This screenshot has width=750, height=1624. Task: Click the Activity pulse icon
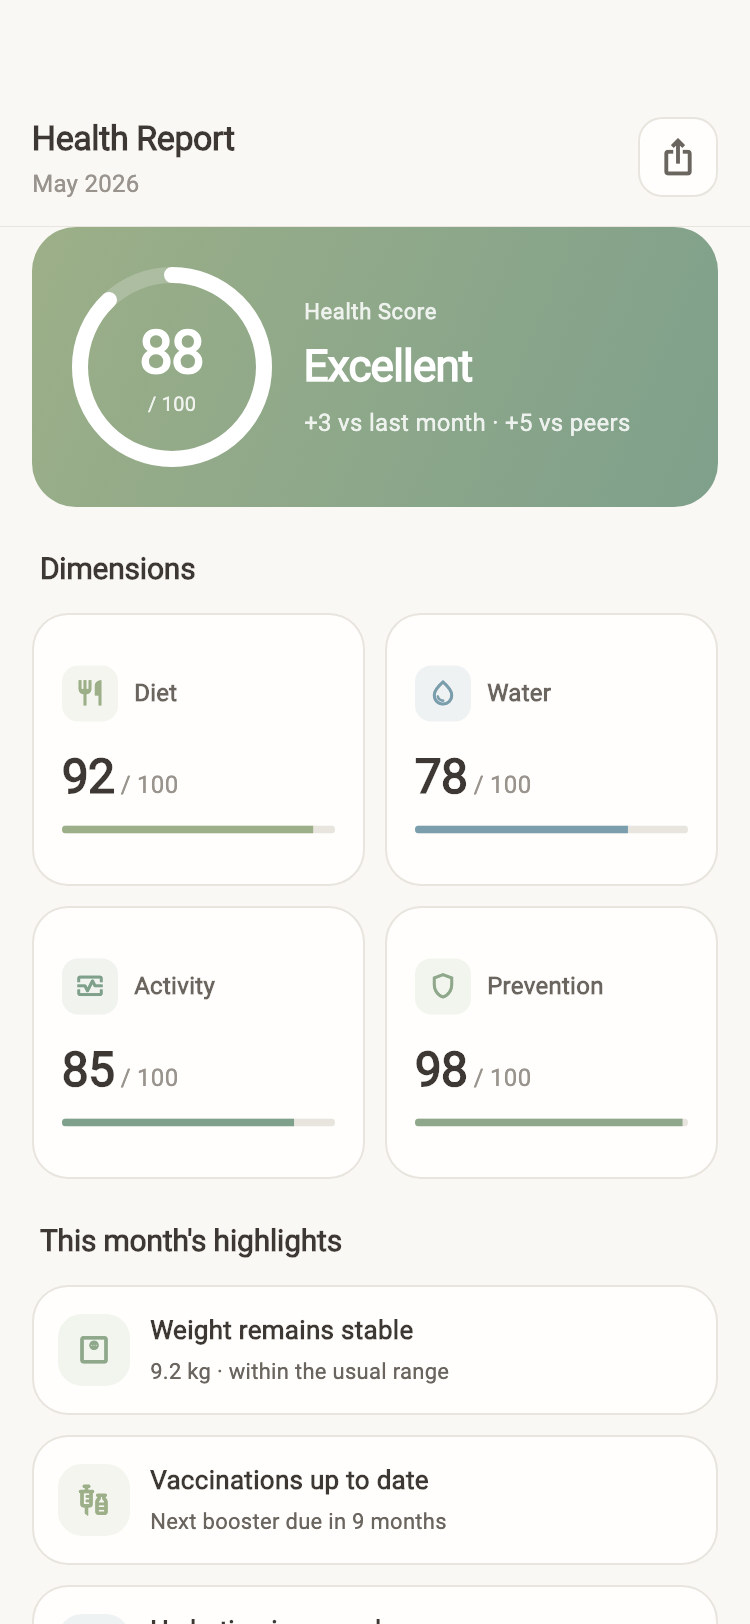(x=90, y=986)
